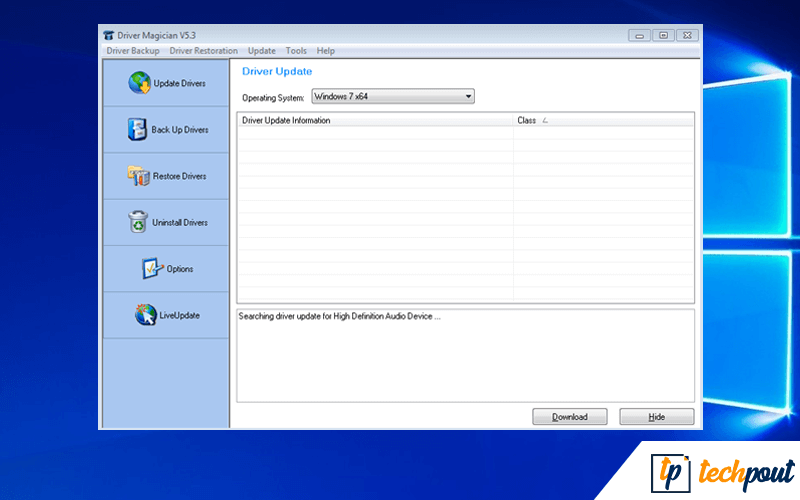Open the Driver Restoration menu

pyautogui.click(x=204, y=51)
